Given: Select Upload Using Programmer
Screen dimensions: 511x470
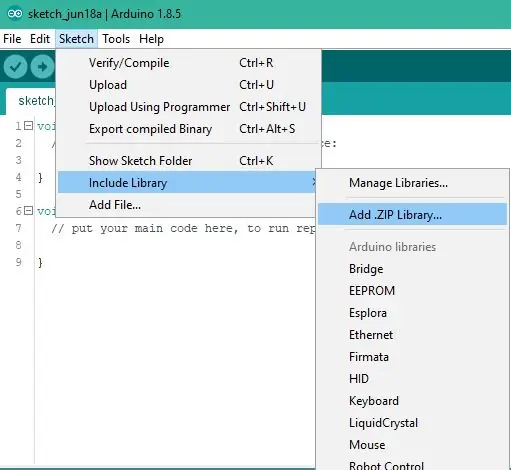Looking at the screenshot, I should [188, 107].
